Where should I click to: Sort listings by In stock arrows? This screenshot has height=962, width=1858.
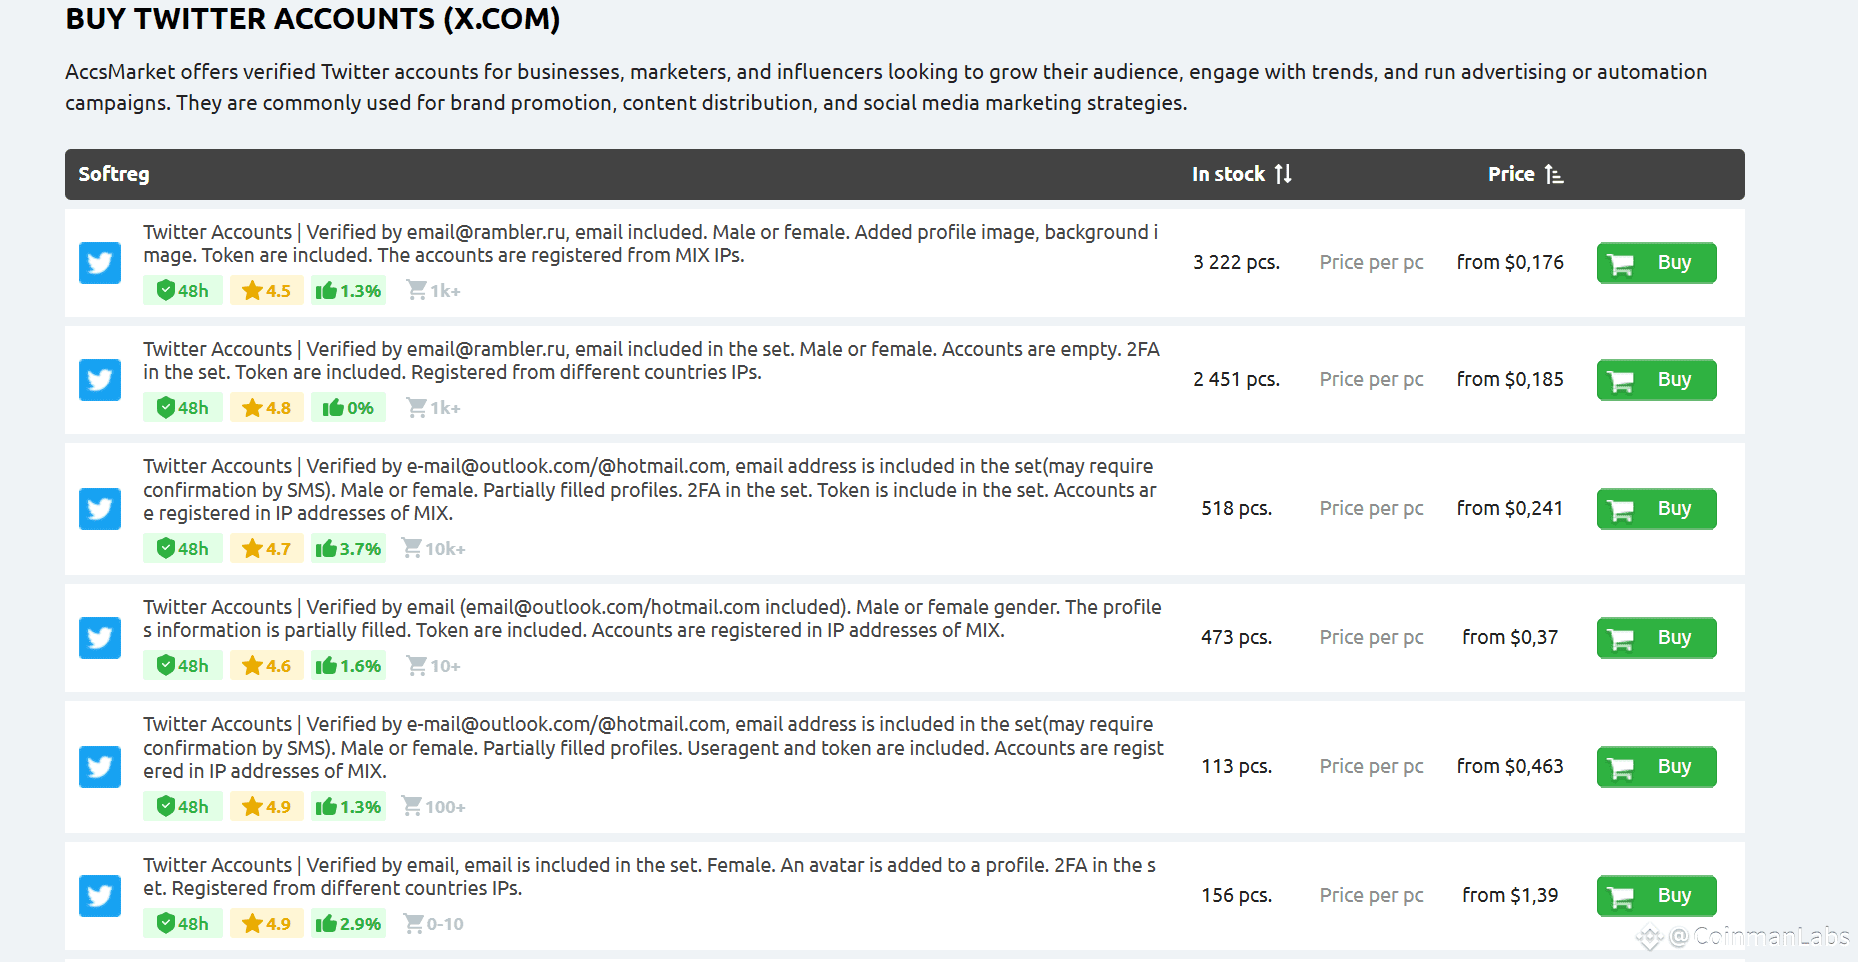click(1283, 174)
